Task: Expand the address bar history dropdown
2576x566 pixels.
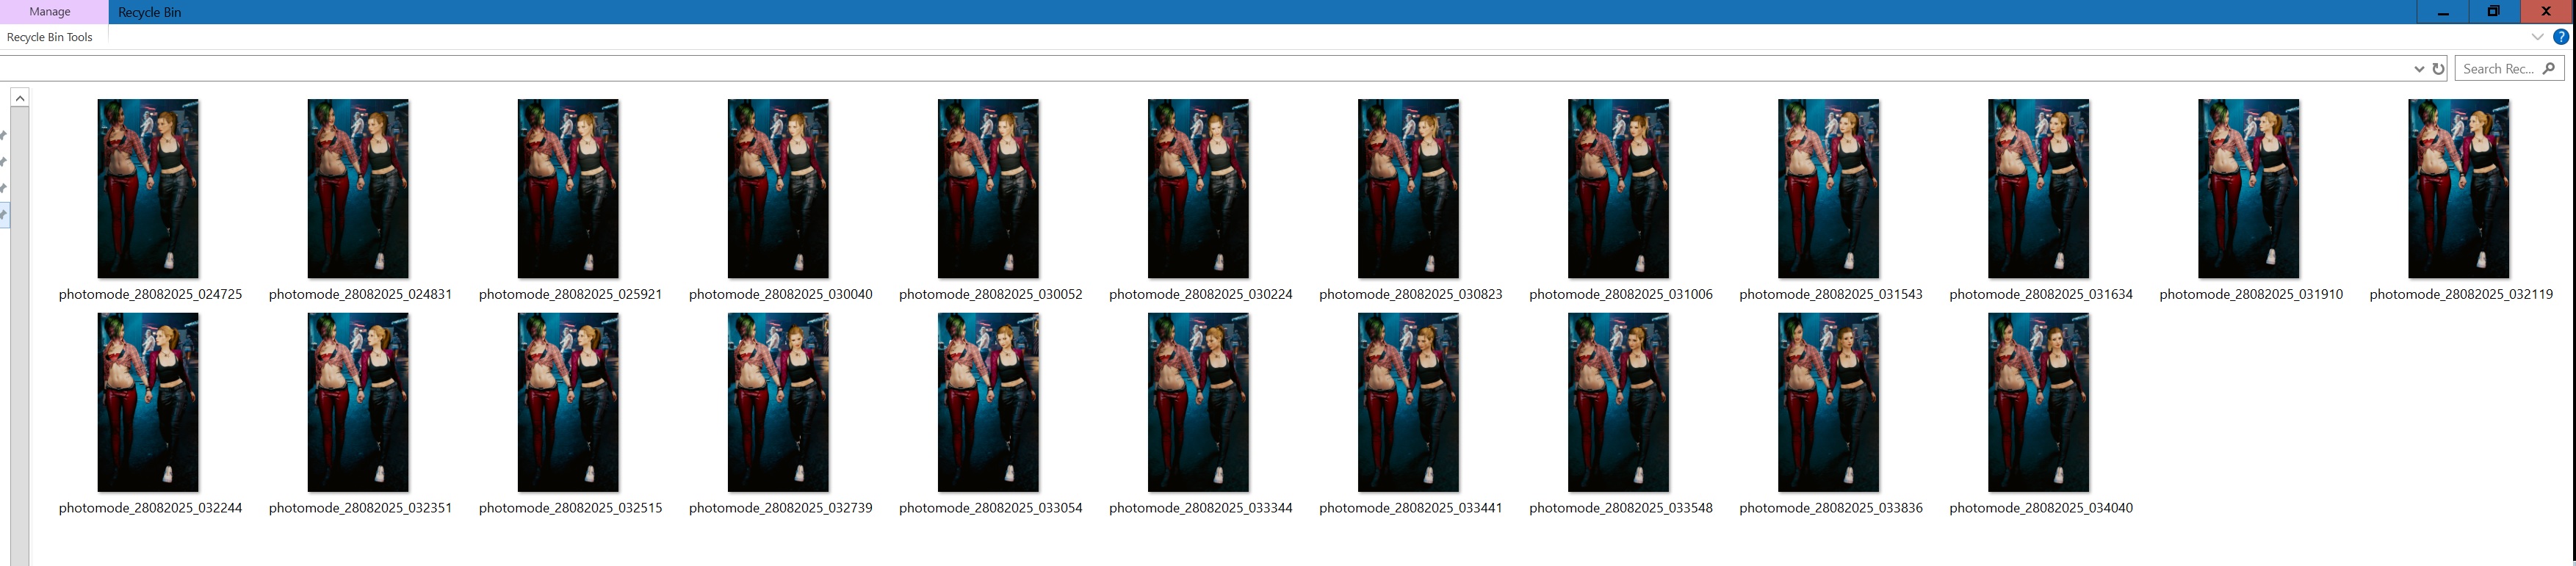Action: 2419,69
